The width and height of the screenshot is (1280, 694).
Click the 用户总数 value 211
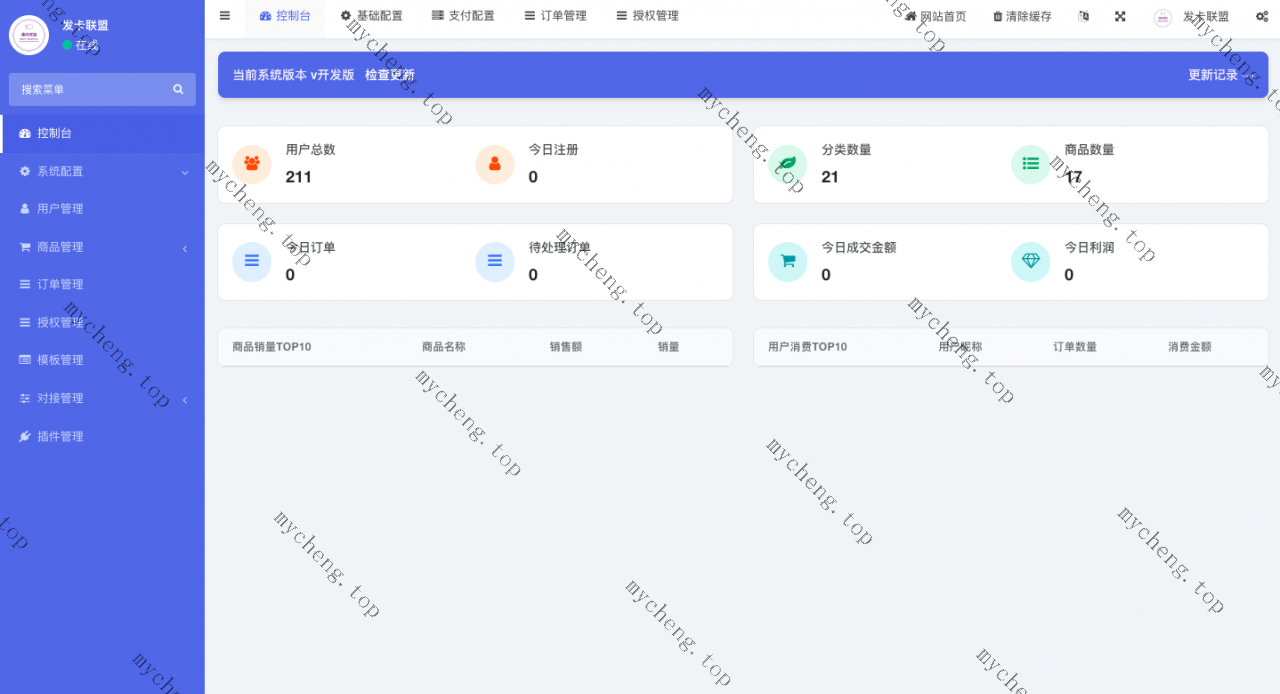(x=299, y=177)
